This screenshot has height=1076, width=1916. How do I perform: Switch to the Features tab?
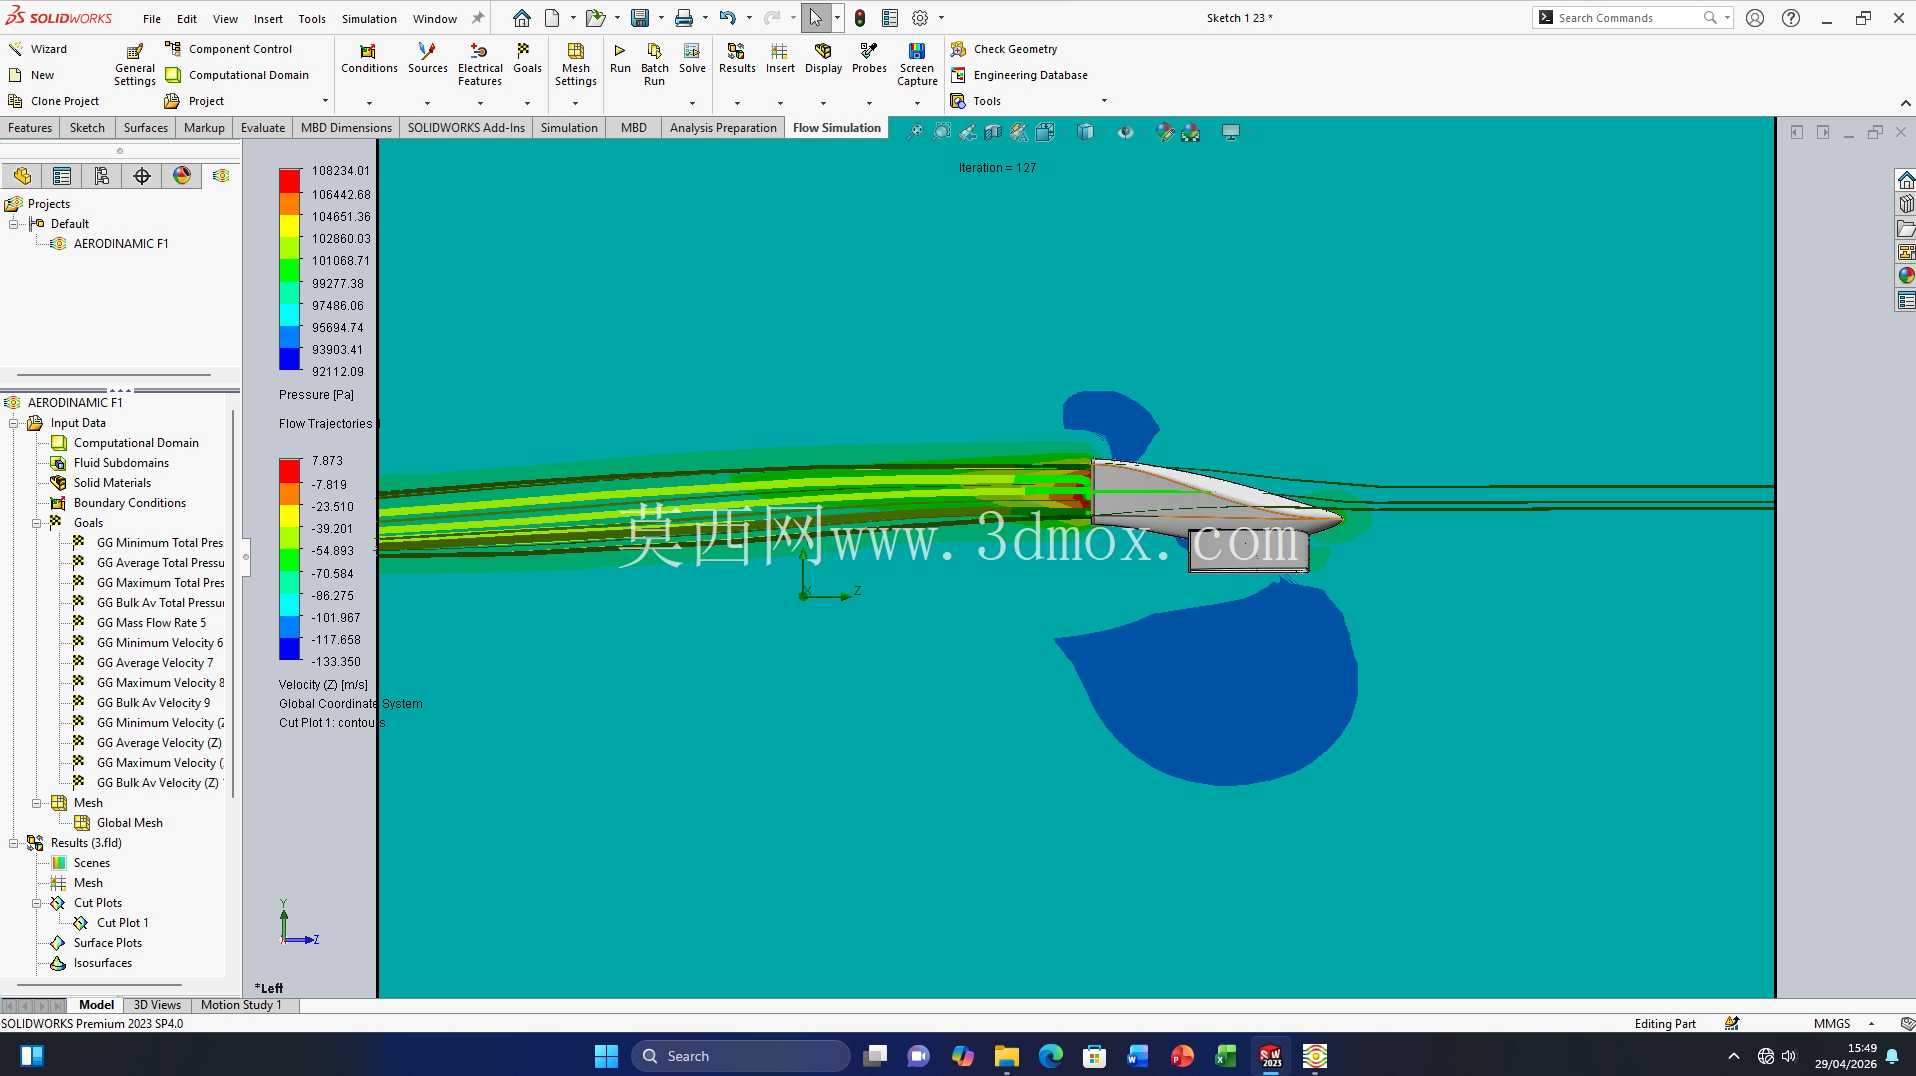30,128
